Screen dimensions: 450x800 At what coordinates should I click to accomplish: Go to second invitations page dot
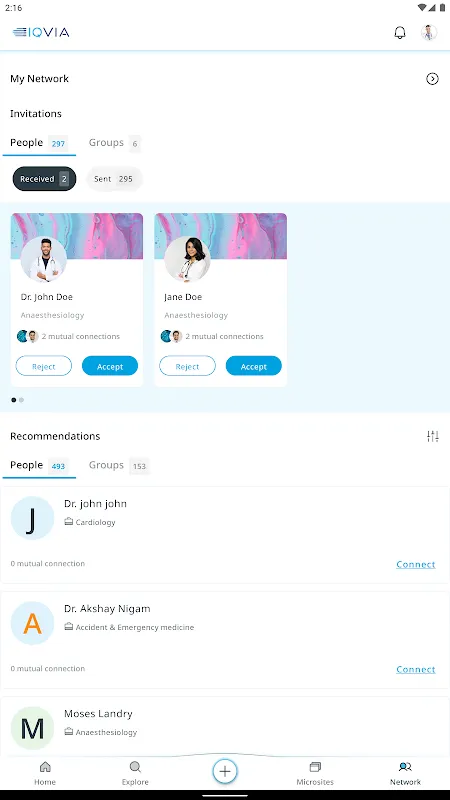(x=21, y=400)
